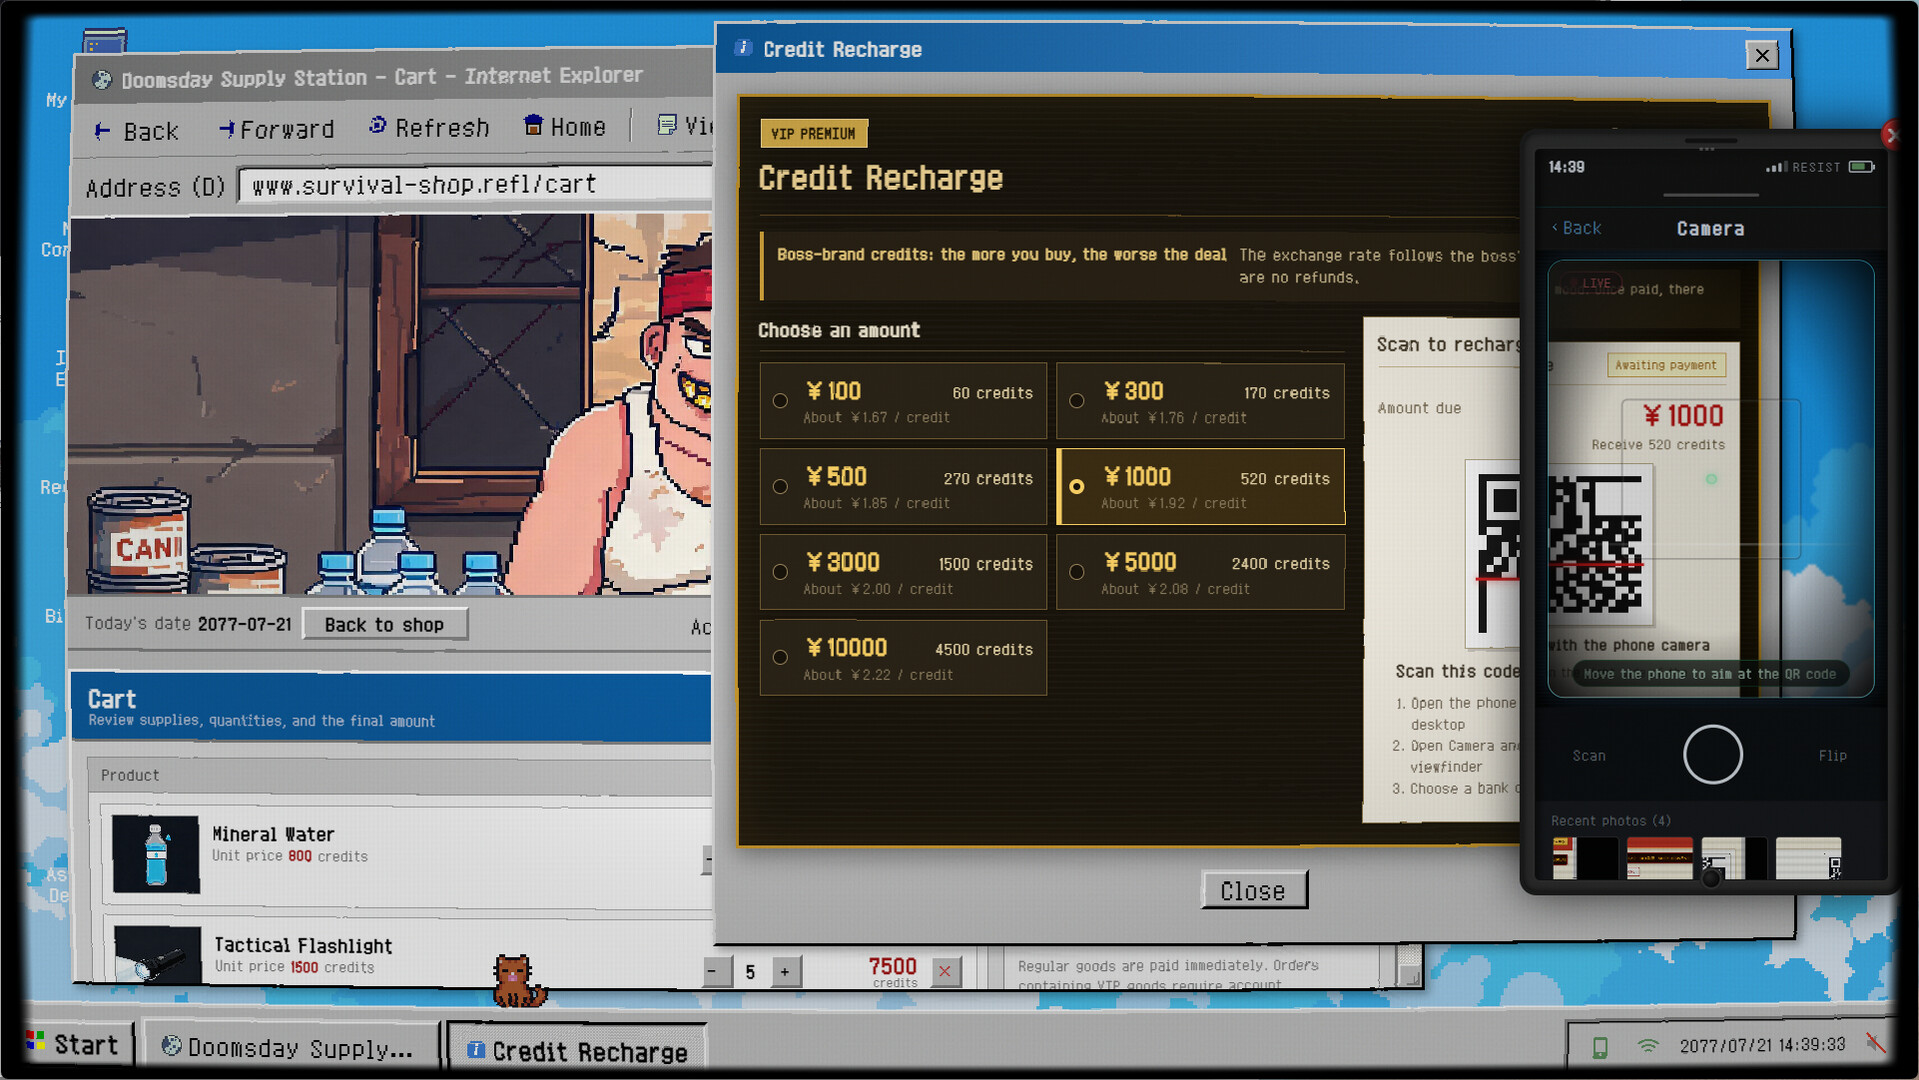Select the ¥10000 for 4500 credits option
Screen dimensions: 1919x1080
(903, 658)
